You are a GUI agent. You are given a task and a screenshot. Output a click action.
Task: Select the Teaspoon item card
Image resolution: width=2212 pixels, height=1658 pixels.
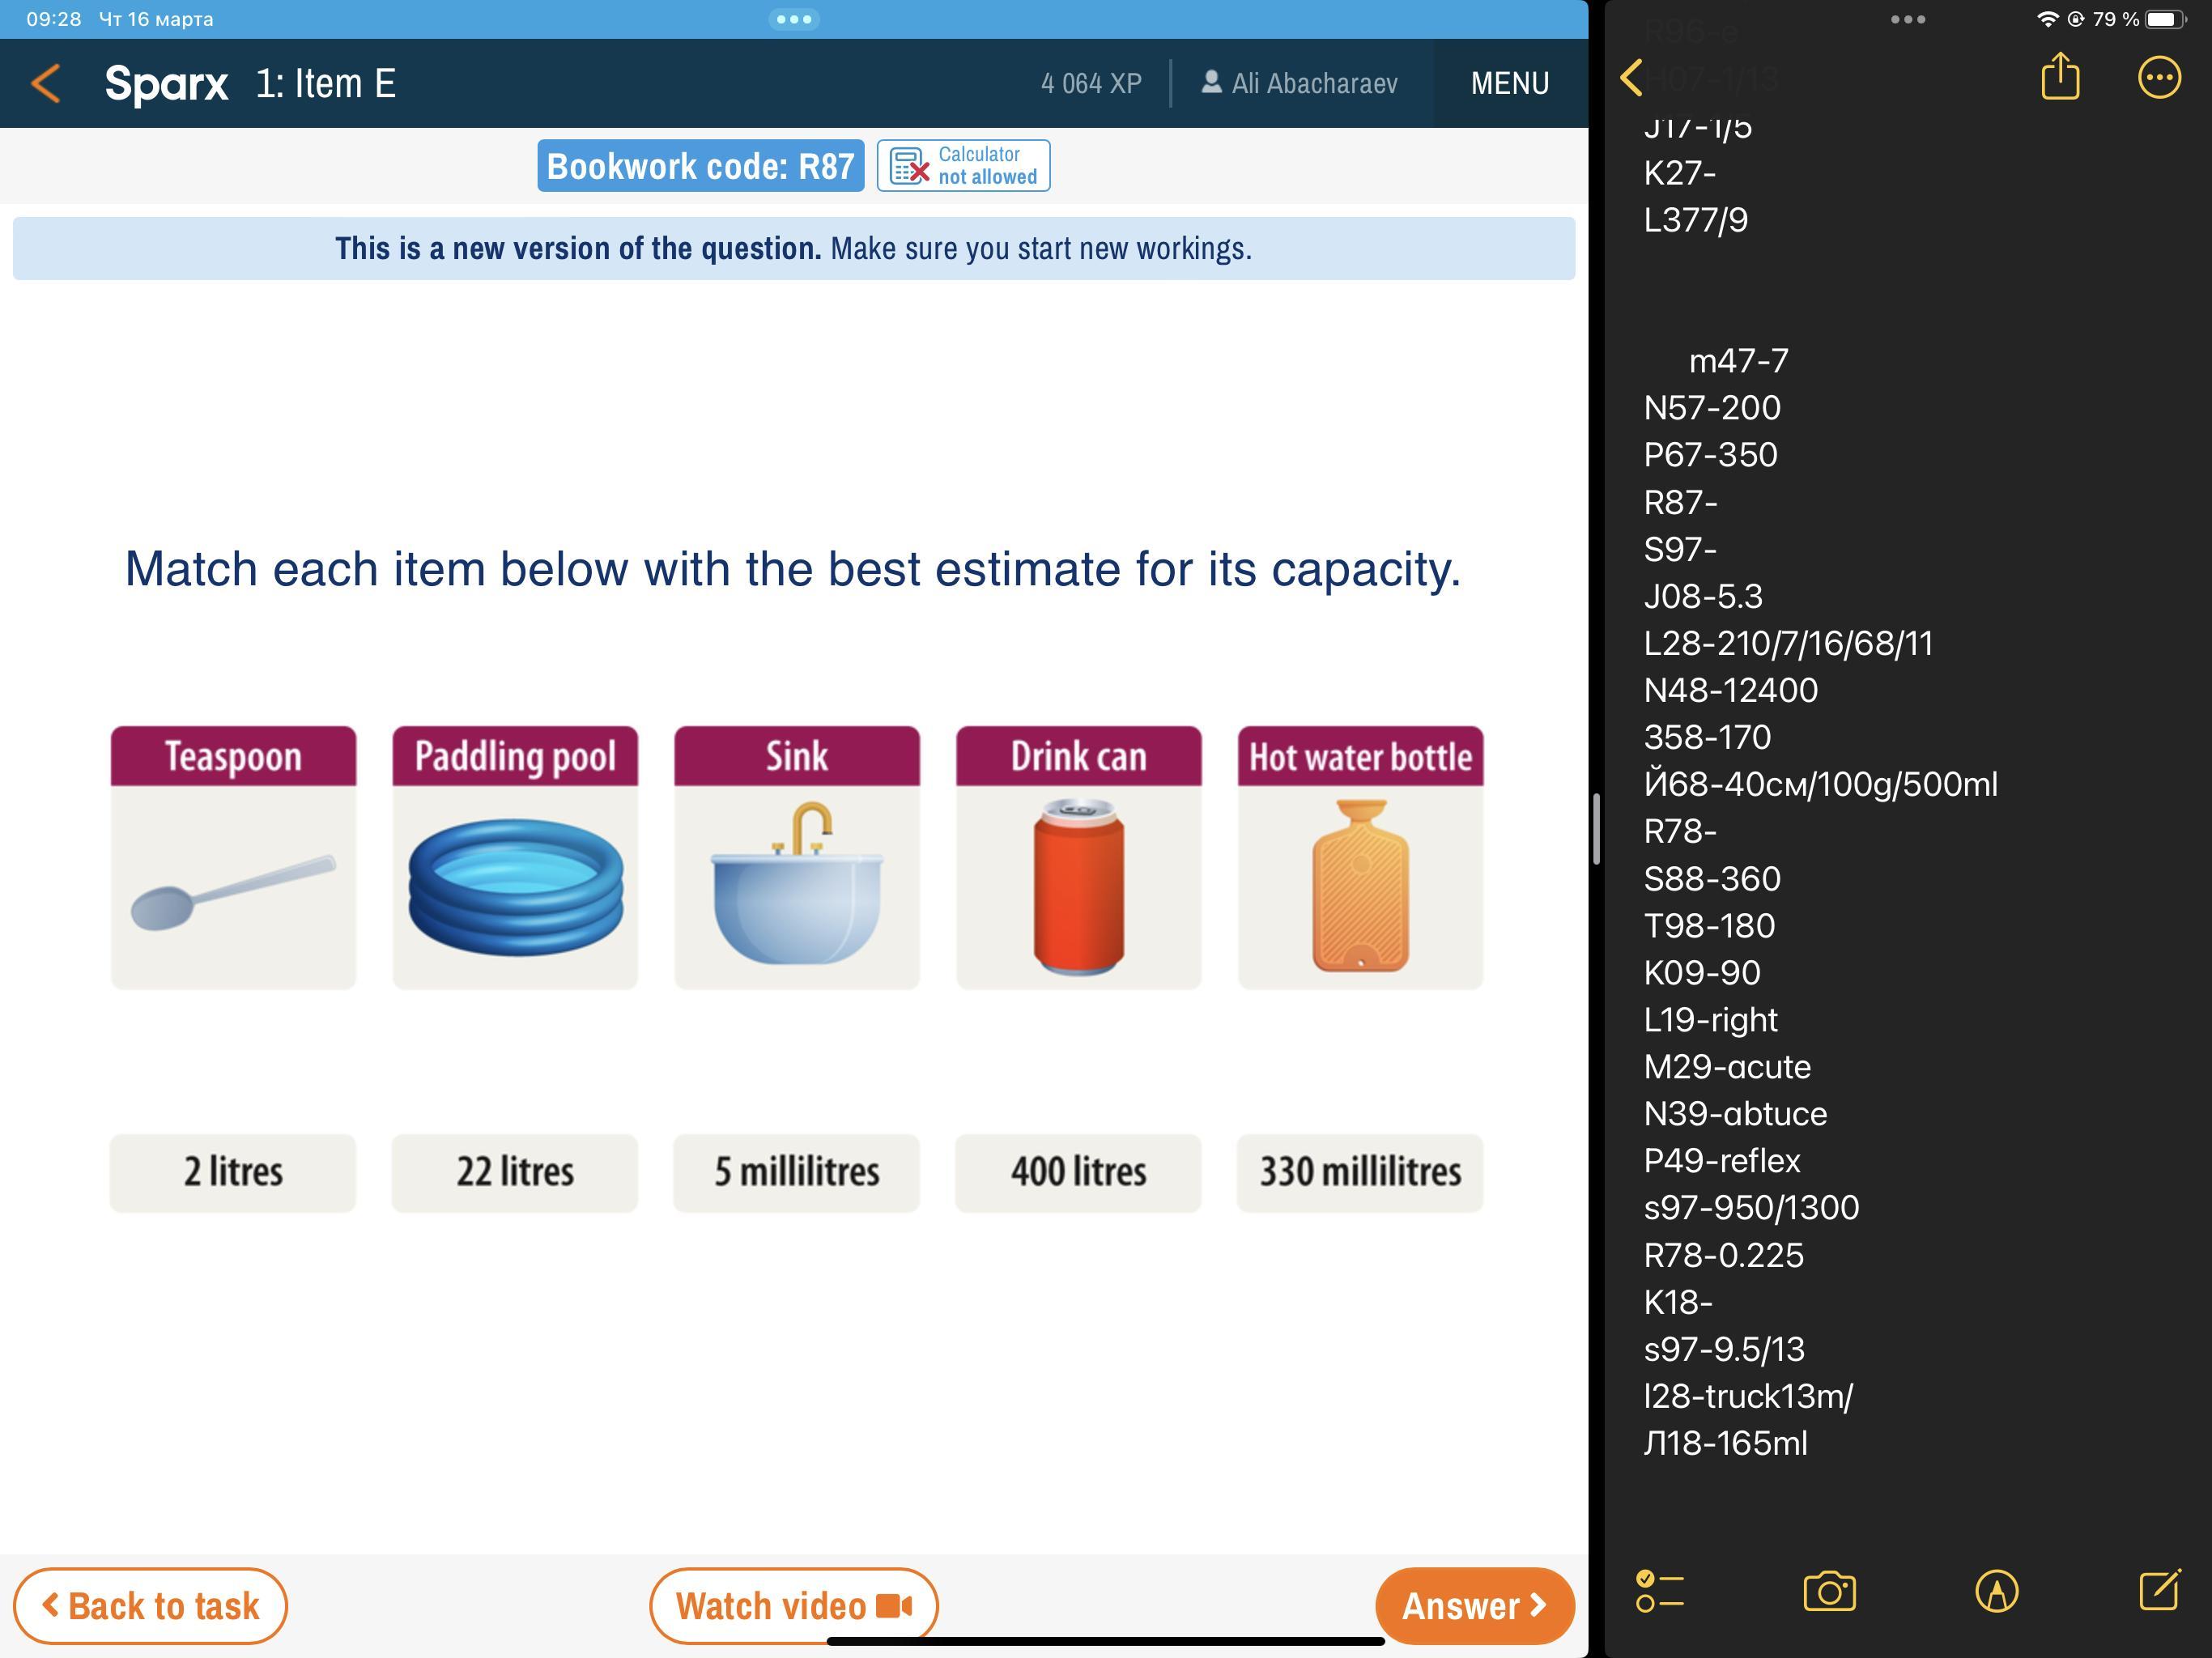click(233, 857)
